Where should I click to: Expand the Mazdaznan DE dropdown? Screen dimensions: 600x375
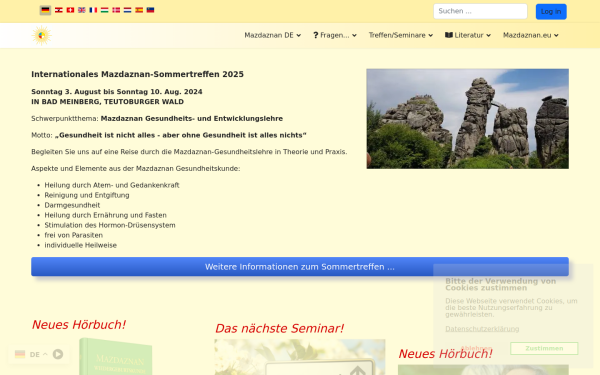(272, 35)
